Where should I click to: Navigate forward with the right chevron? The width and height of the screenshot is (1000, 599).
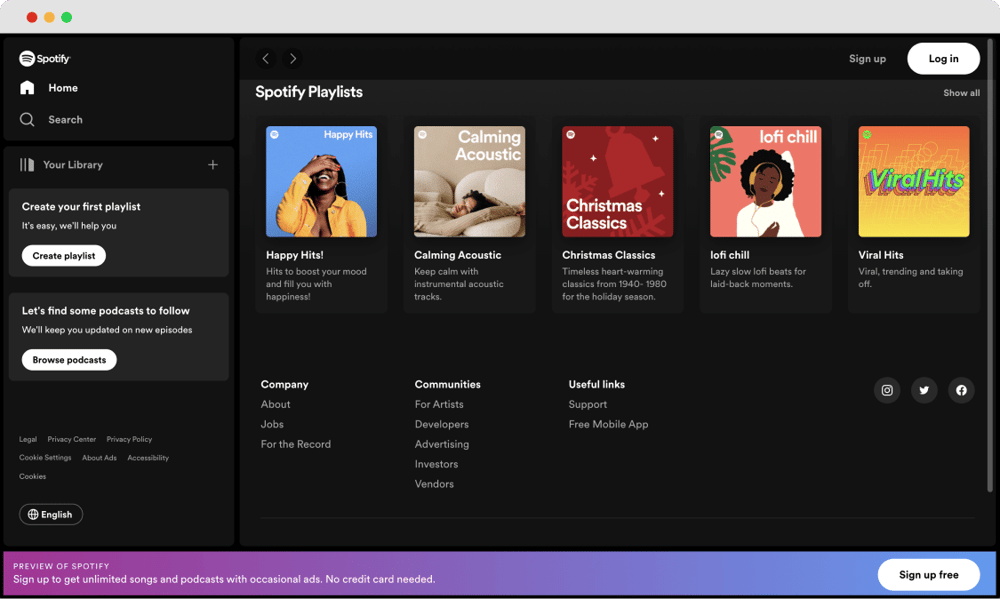coord(292,58)
